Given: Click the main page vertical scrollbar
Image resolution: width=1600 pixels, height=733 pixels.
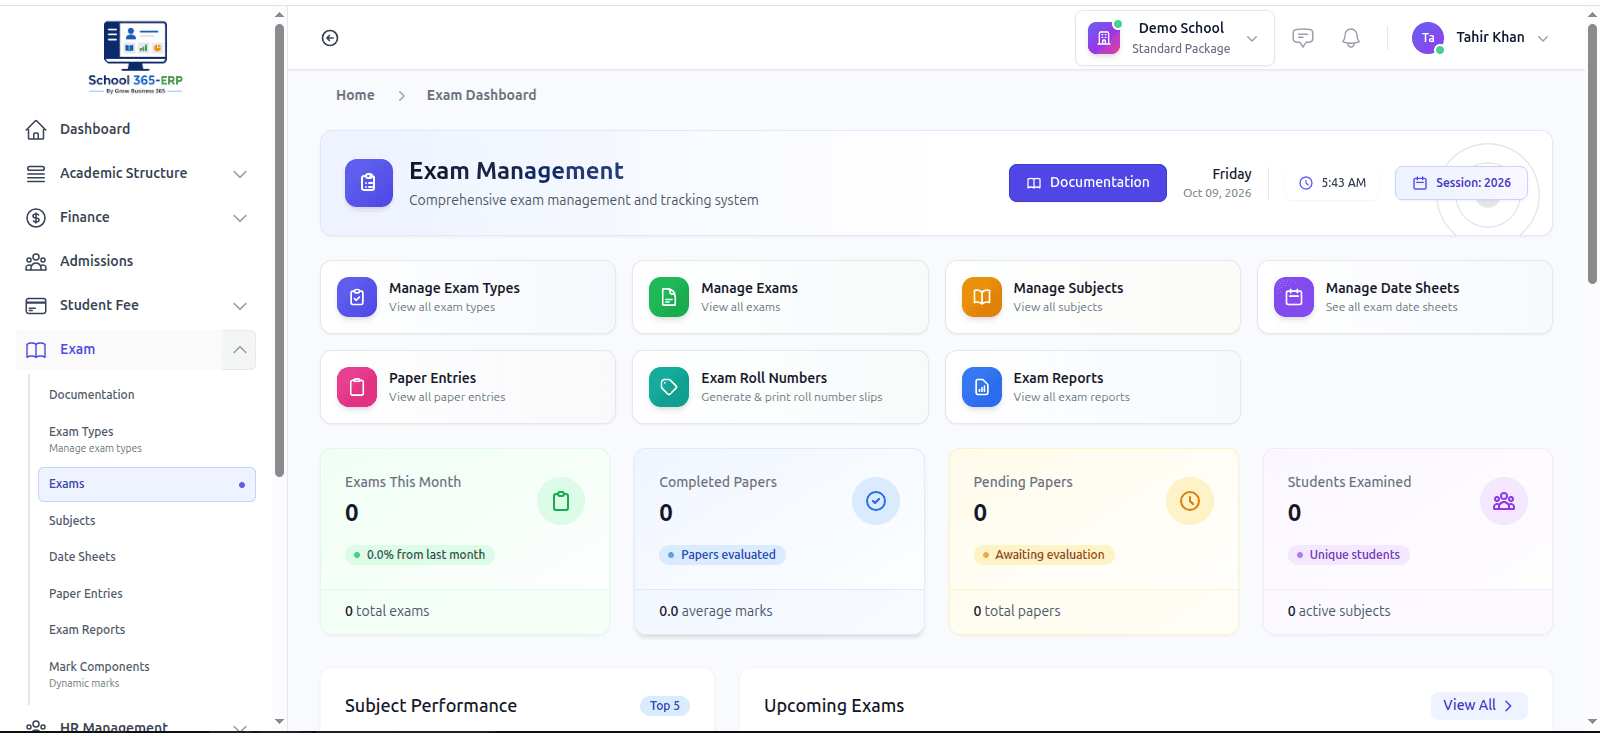Looking at the screenshot, I should pyautogui.click(x=1592, y=154).
